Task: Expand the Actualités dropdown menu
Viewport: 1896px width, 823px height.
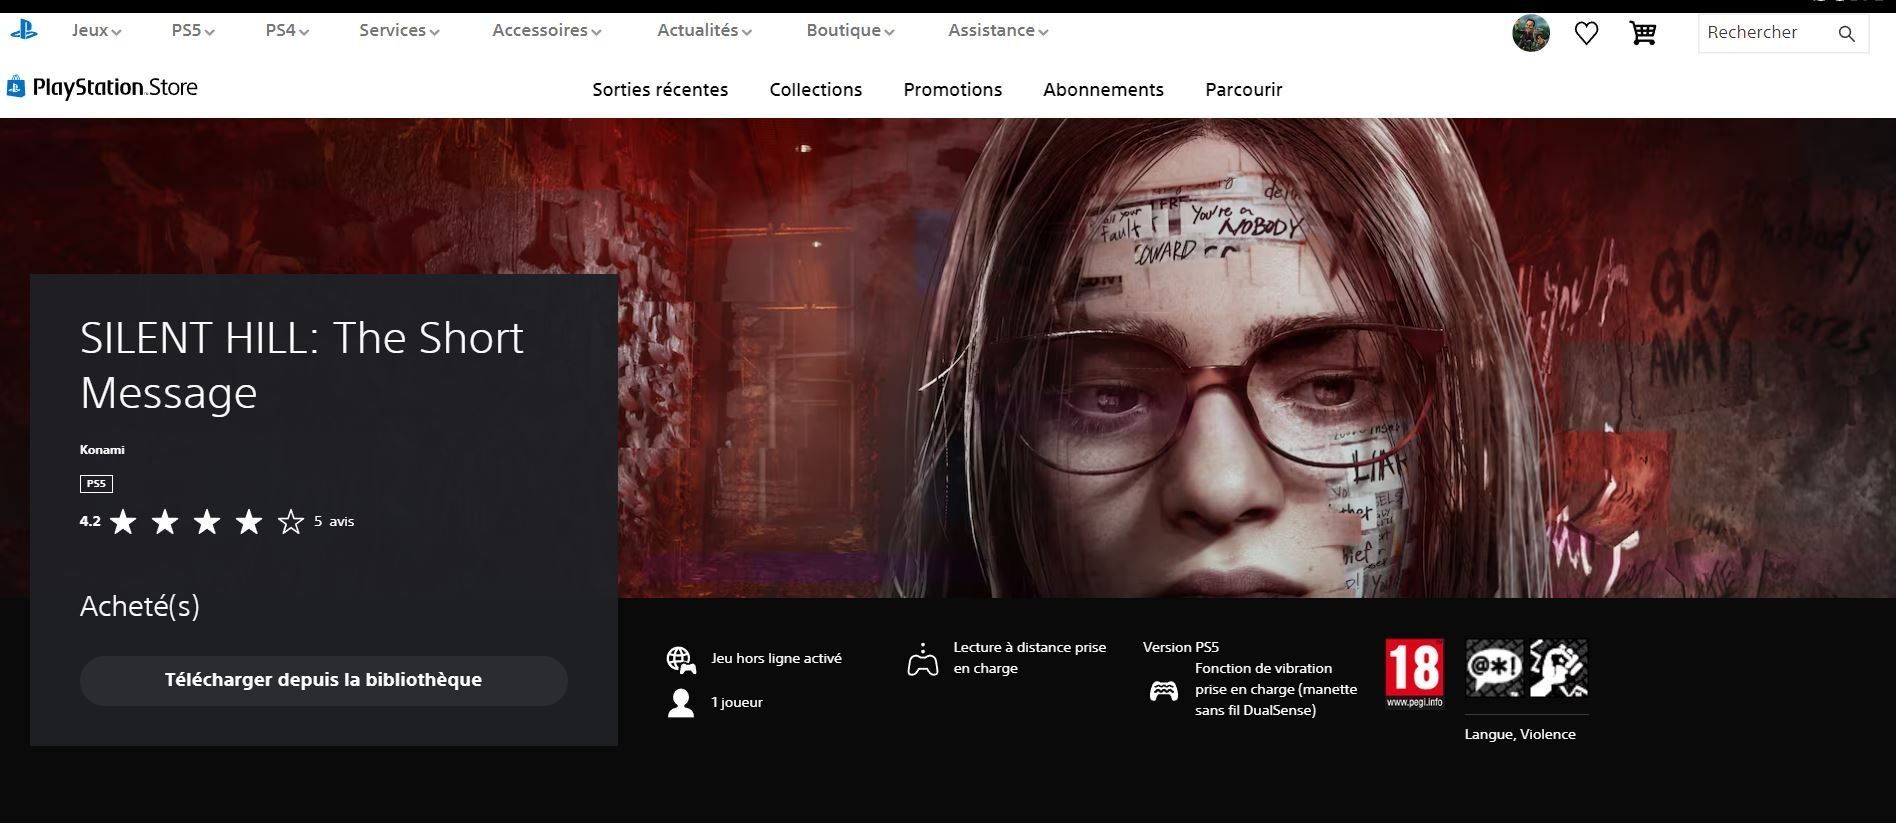Action: (704, 31)
